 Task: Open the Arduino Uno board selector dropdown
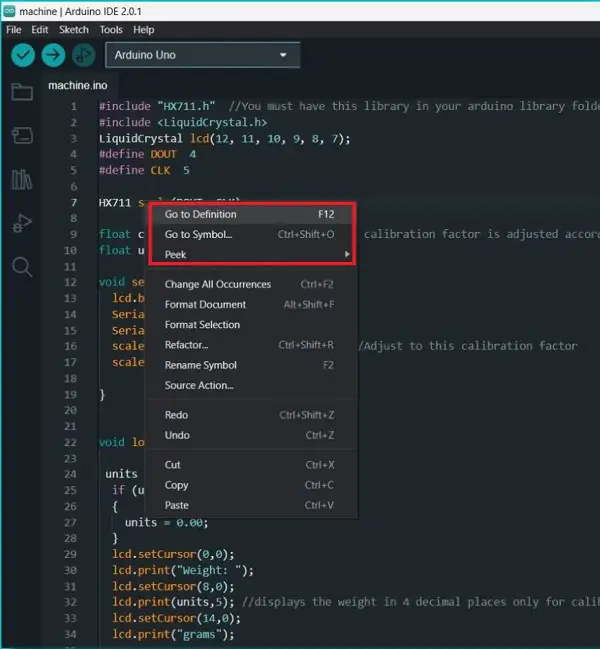point(202,55)
